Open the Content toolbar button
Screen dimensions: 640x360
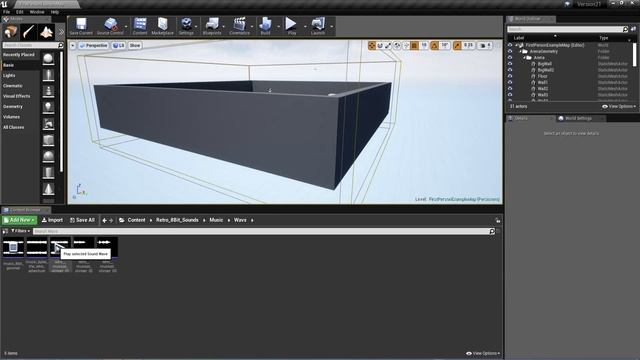pos(140,26)
